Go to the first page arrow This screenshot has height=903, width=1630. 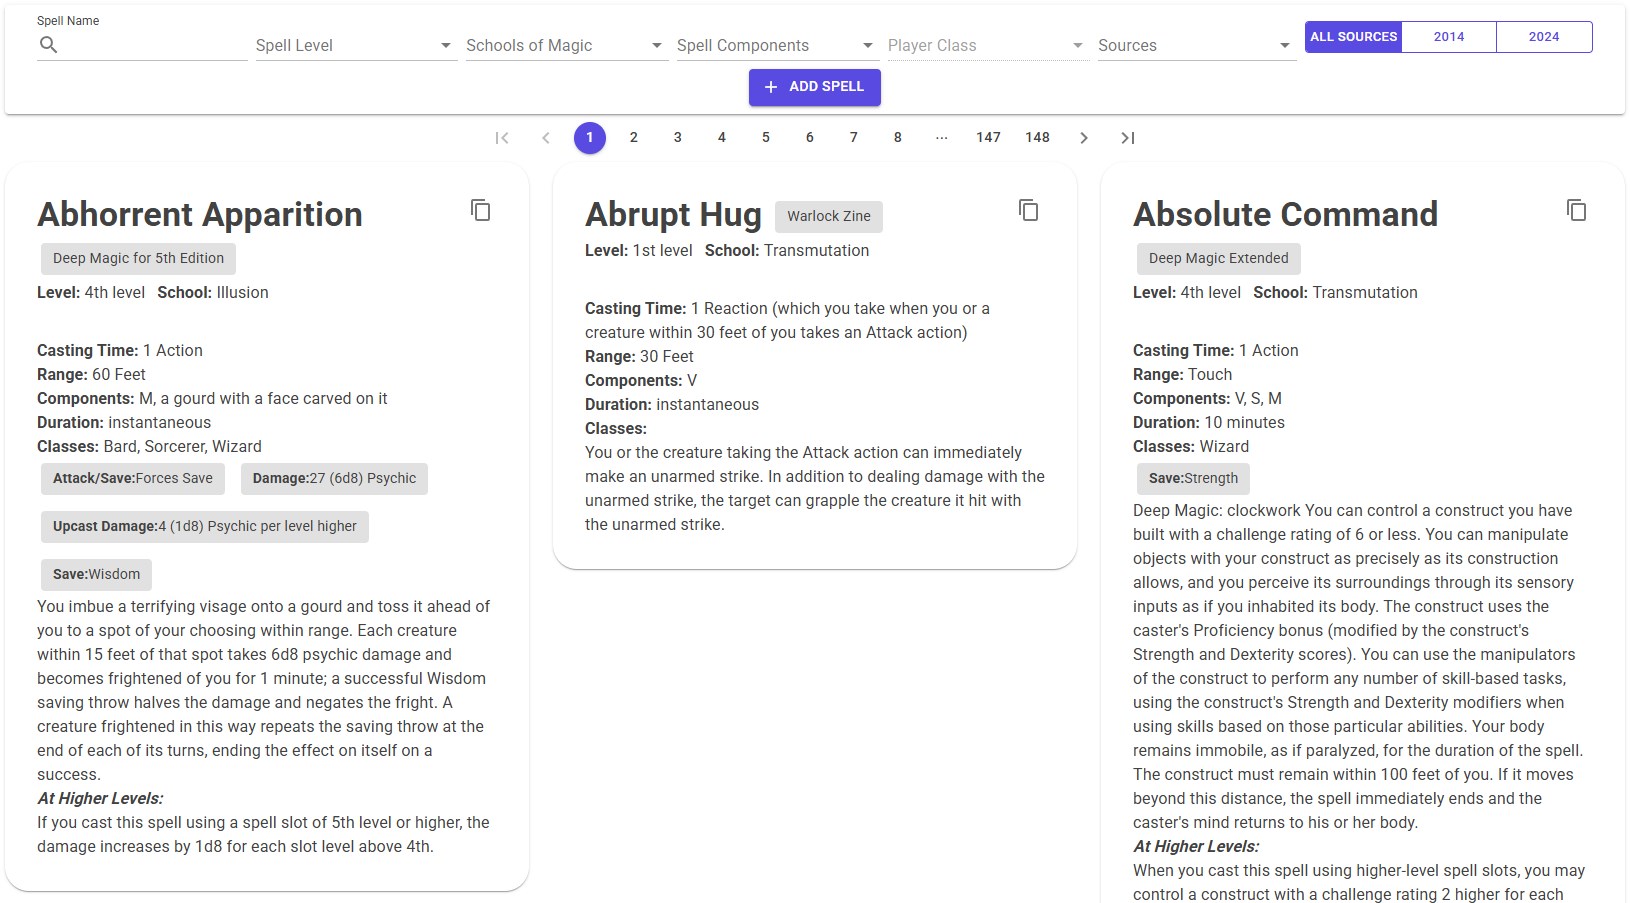pyautogui.click(x=502, y=138)
